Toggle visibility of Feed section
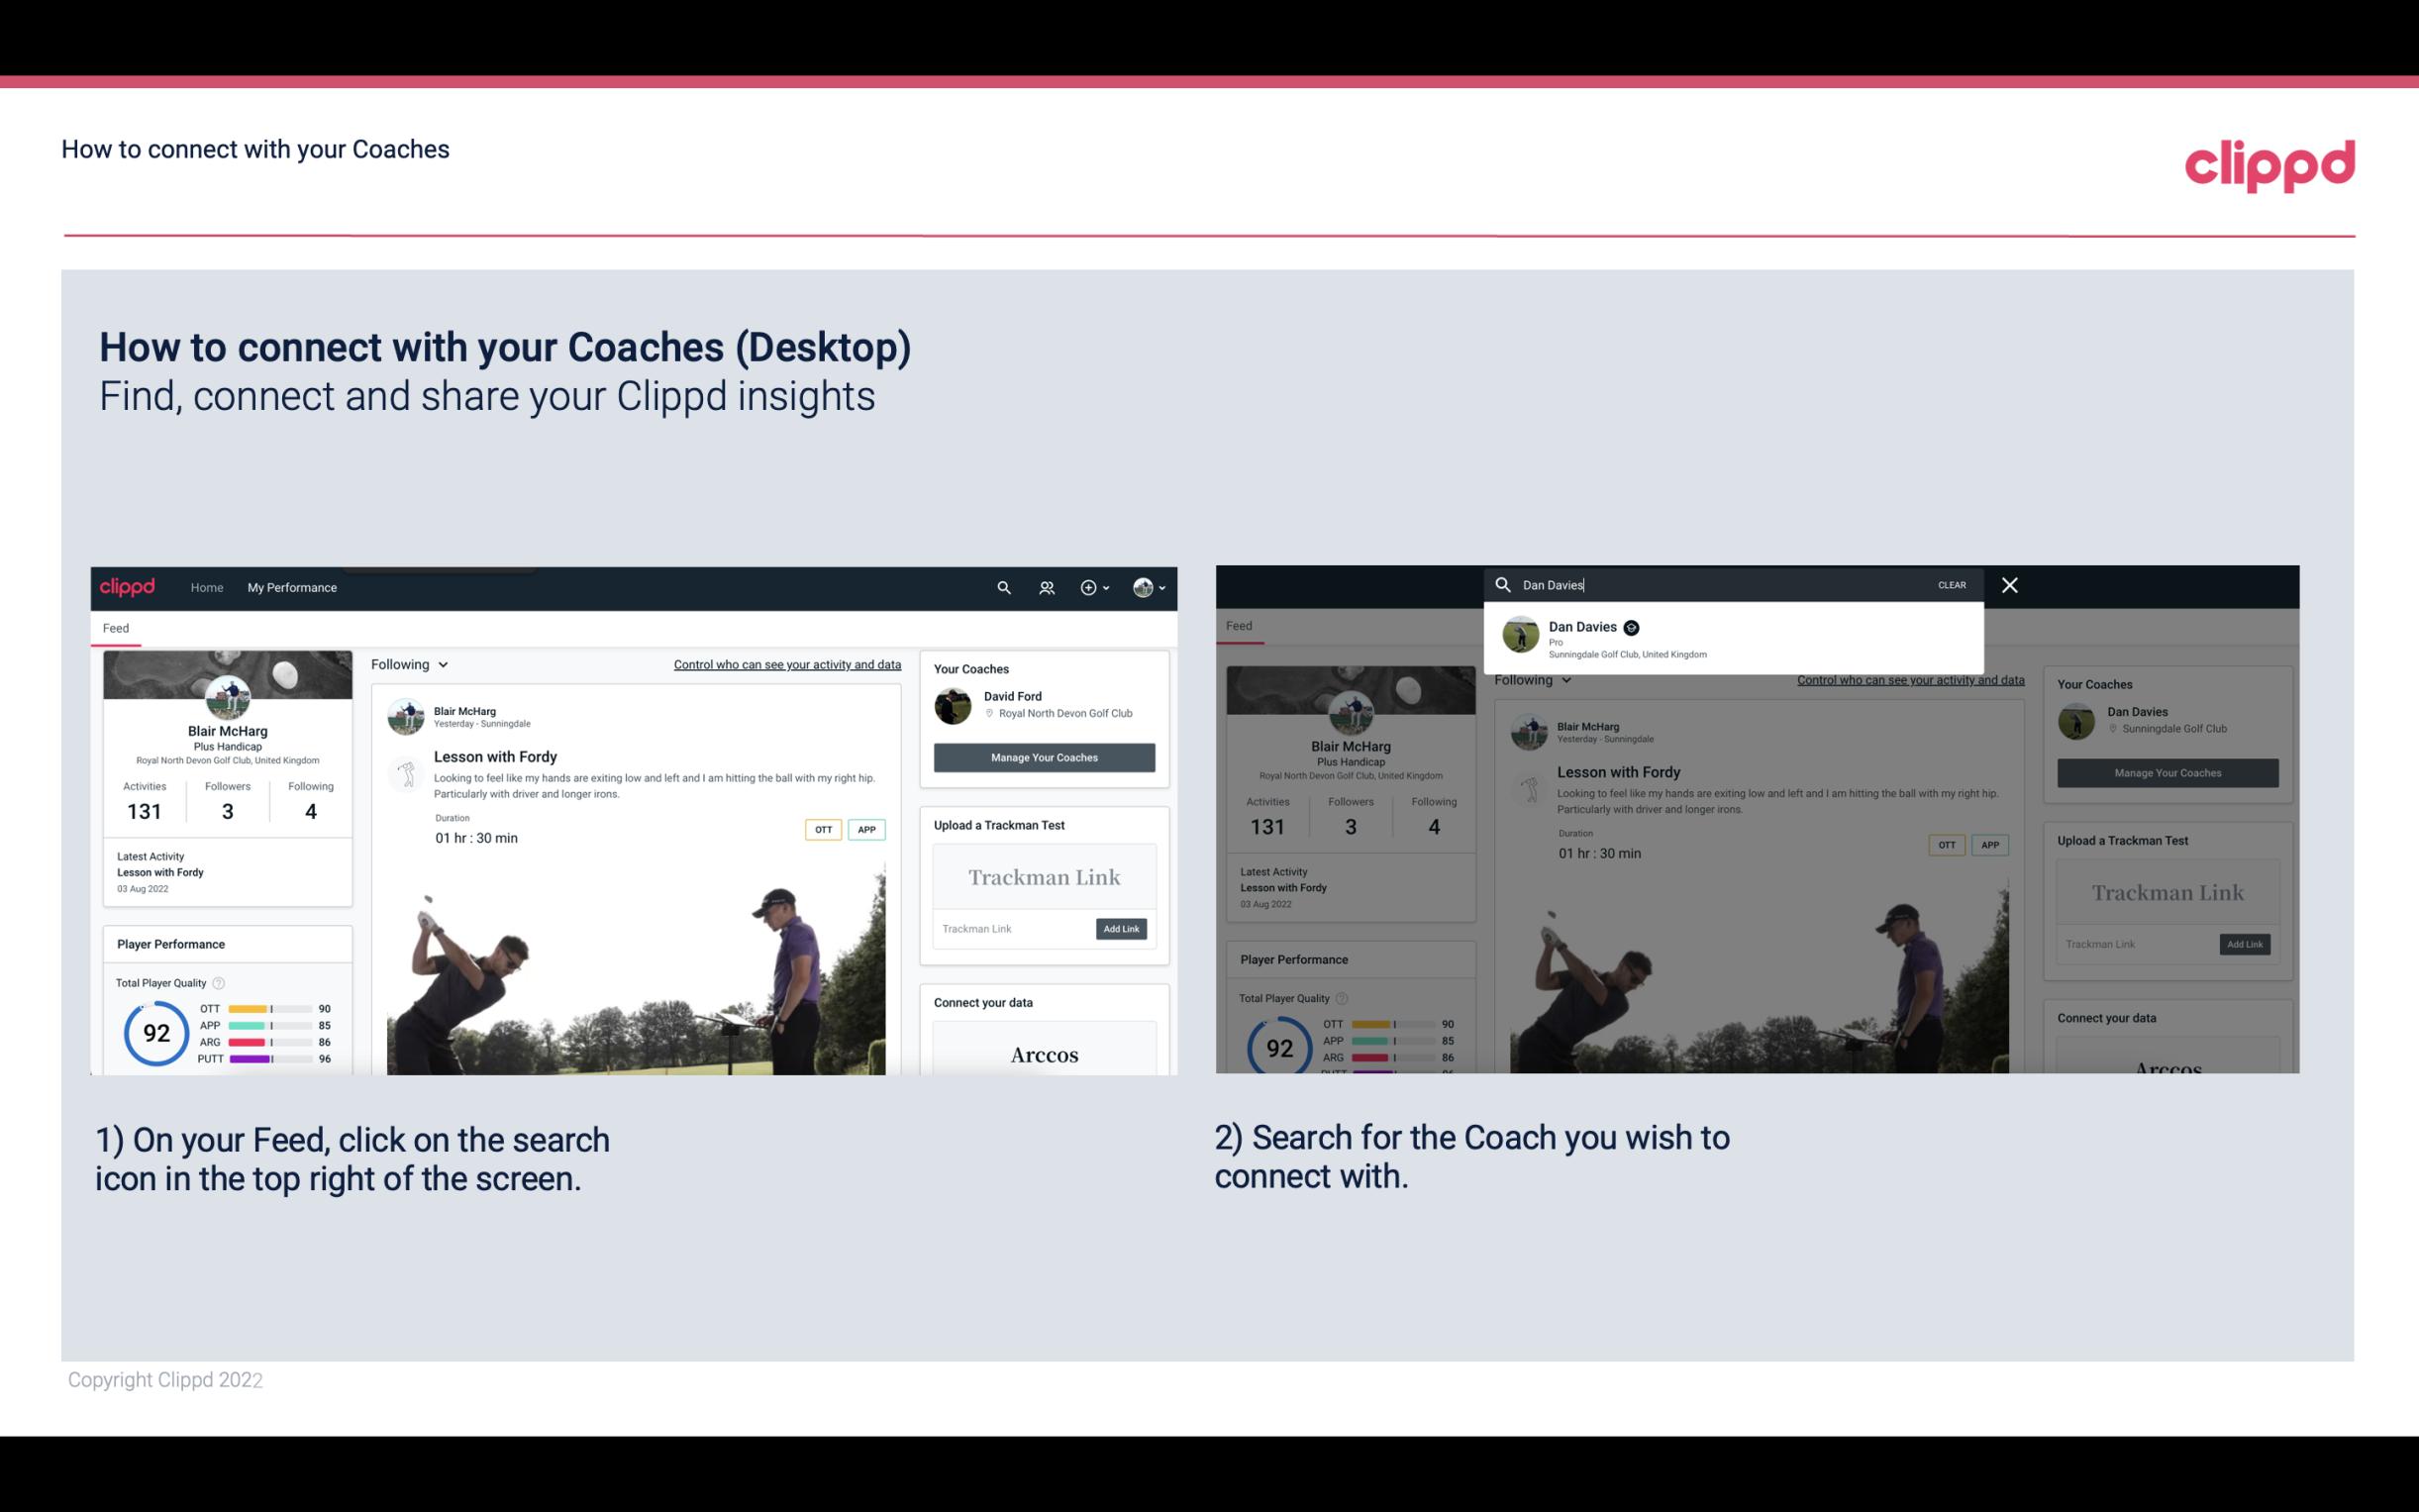The width and height of the screenshot is (2419, 1512). (x=115, y=627)
